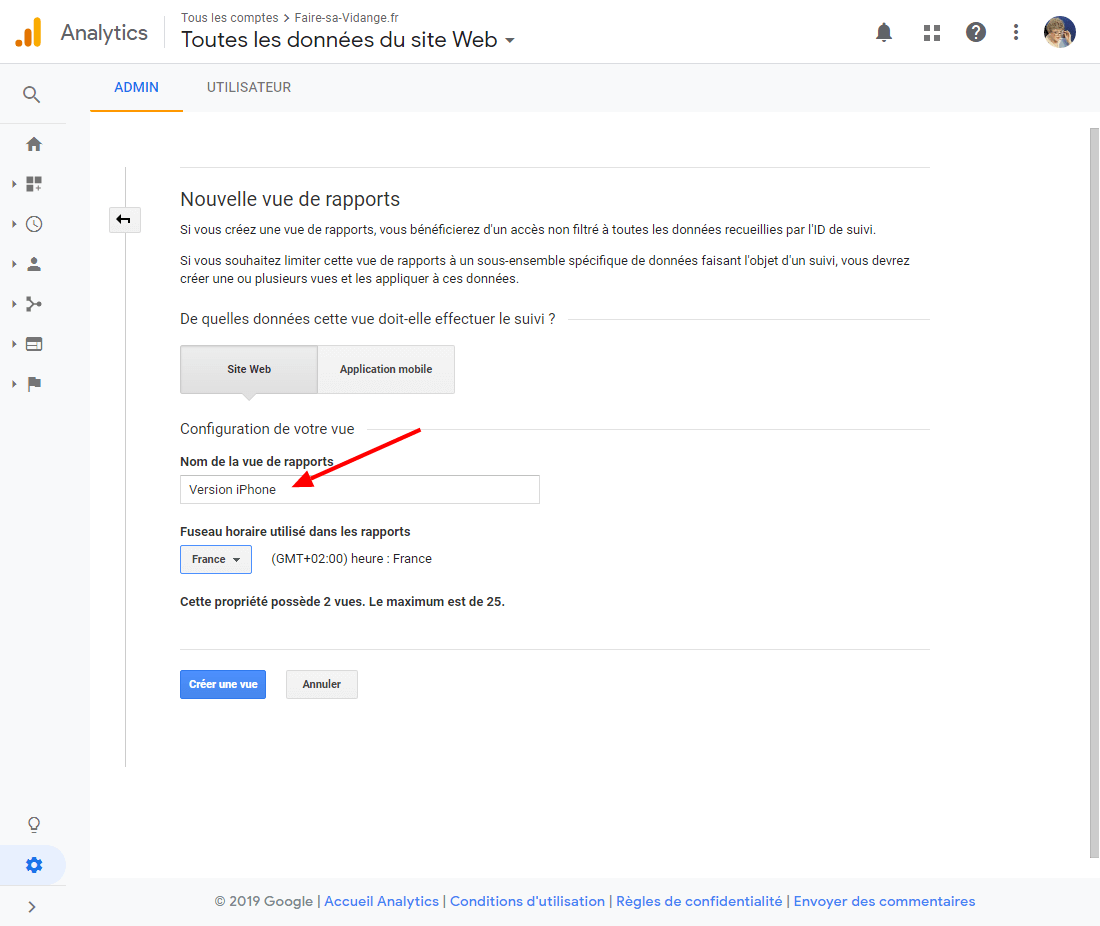Open the Accueil Analytics link
Viewport: 1100px width, 926px height.
click(381, 901)
